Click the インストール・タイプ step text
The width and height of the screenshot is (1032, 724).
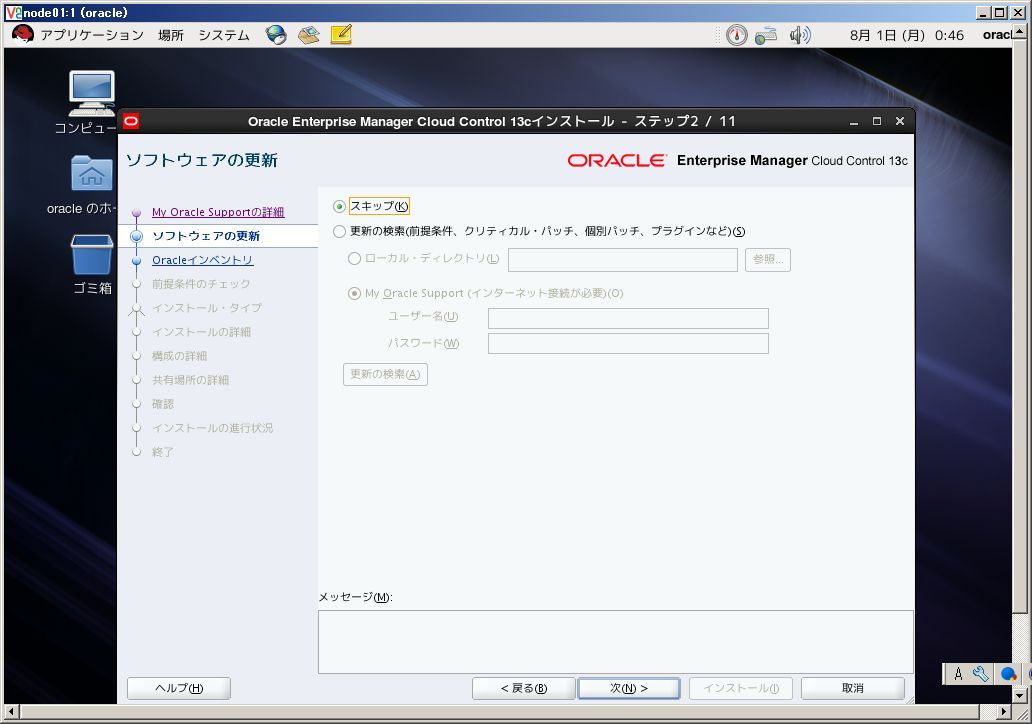click(207, 307)
